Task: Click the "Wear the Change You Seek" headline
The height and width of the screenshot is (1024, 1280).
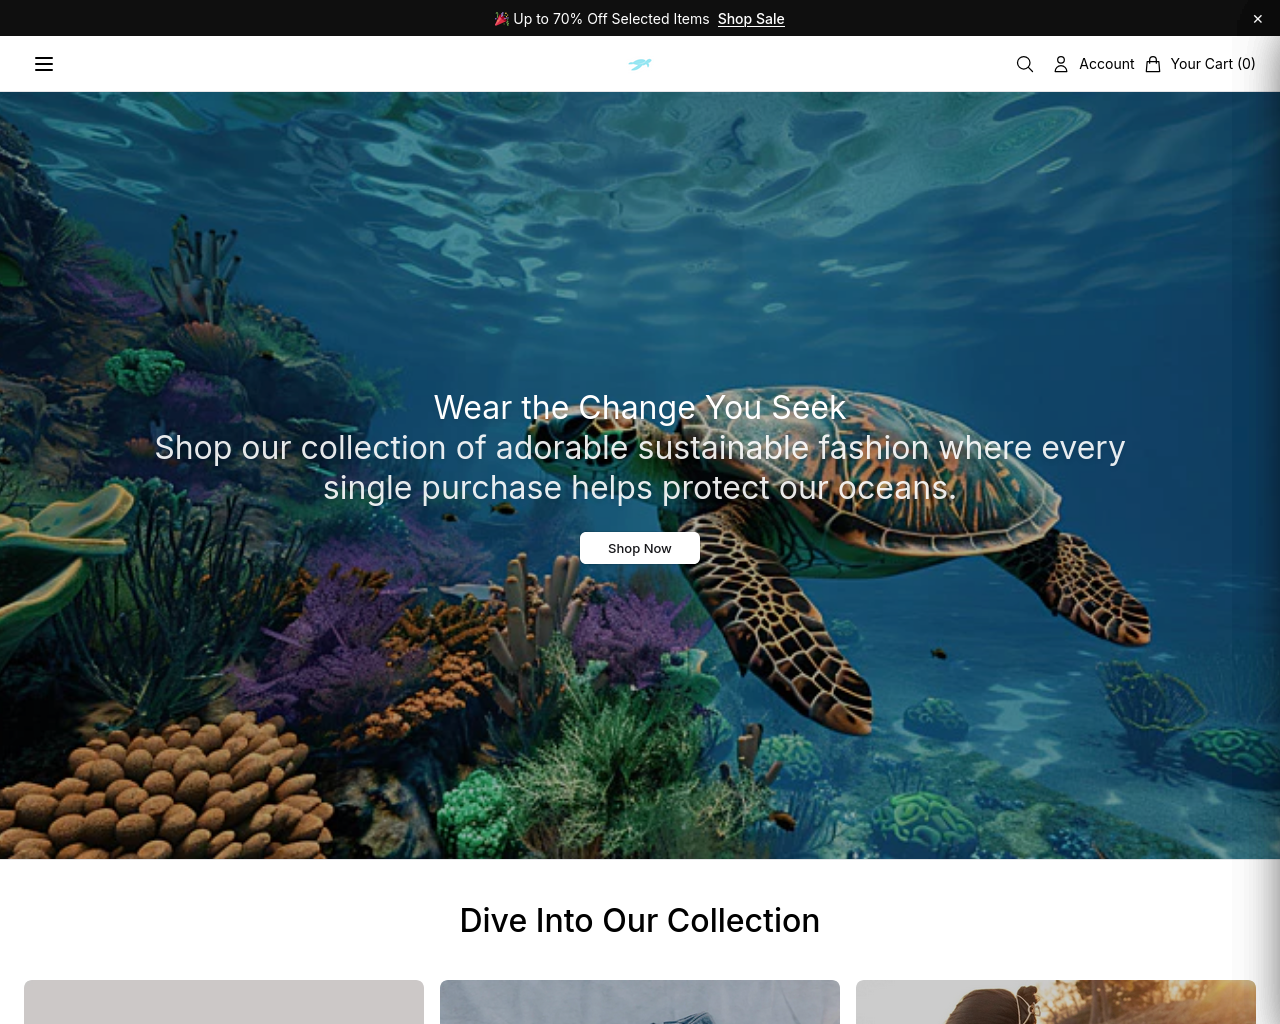Action: coord(640,408)
